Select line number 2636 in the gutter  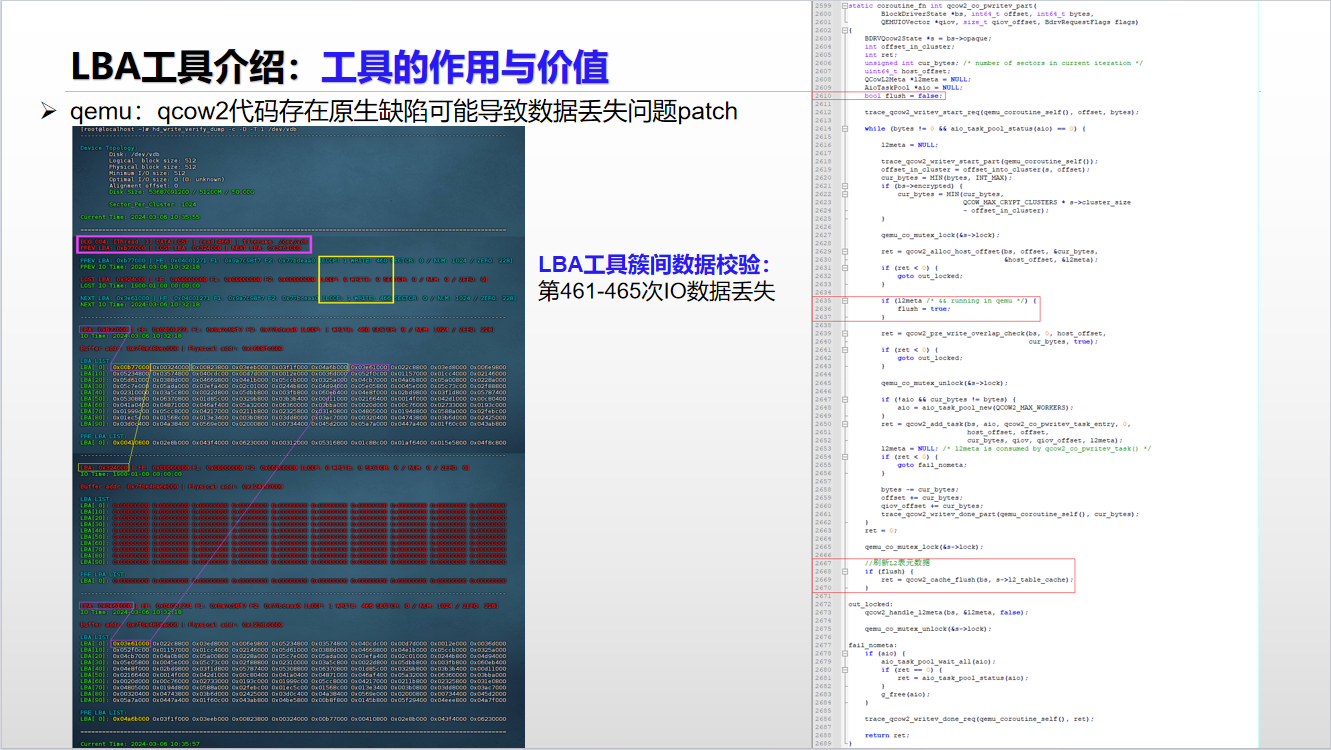tap(823, 308)
